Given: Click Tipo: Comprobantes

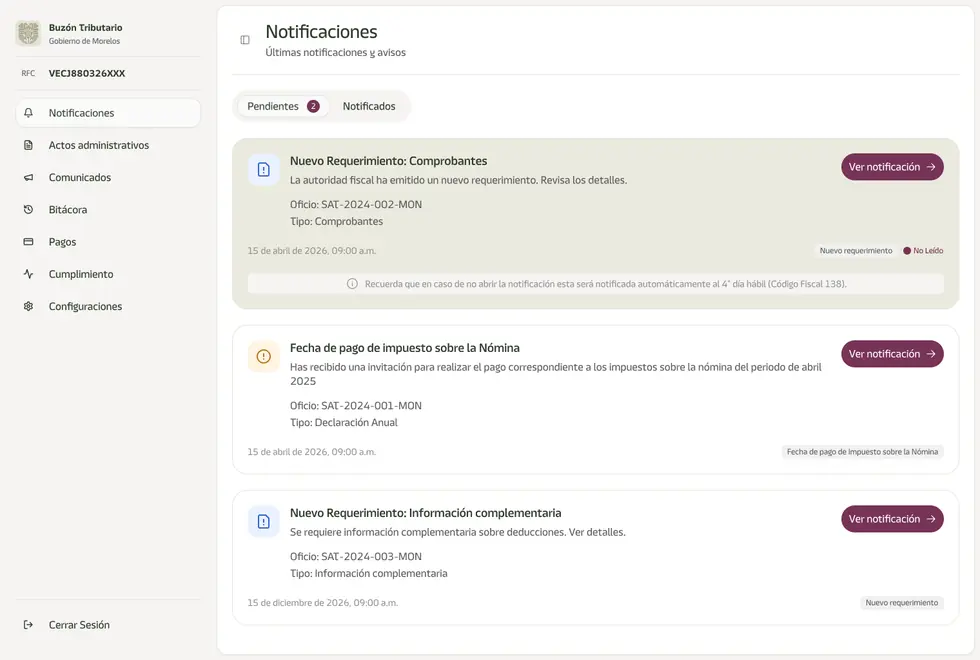Looking at the screenshot, I should point(336,221).
